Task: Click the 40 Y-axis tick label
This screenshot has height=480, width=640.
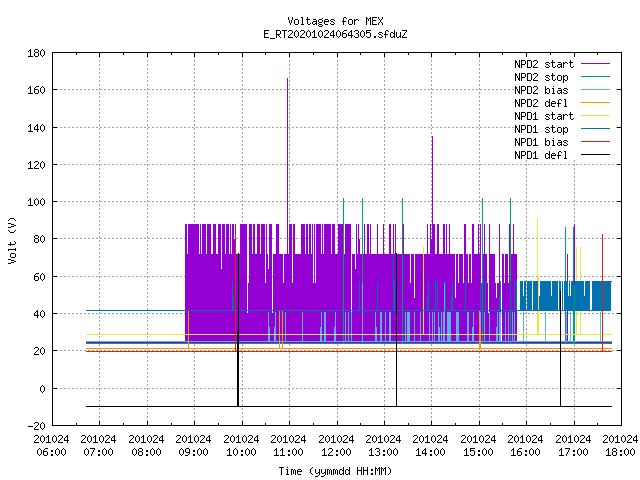Action: pos(40,314)
